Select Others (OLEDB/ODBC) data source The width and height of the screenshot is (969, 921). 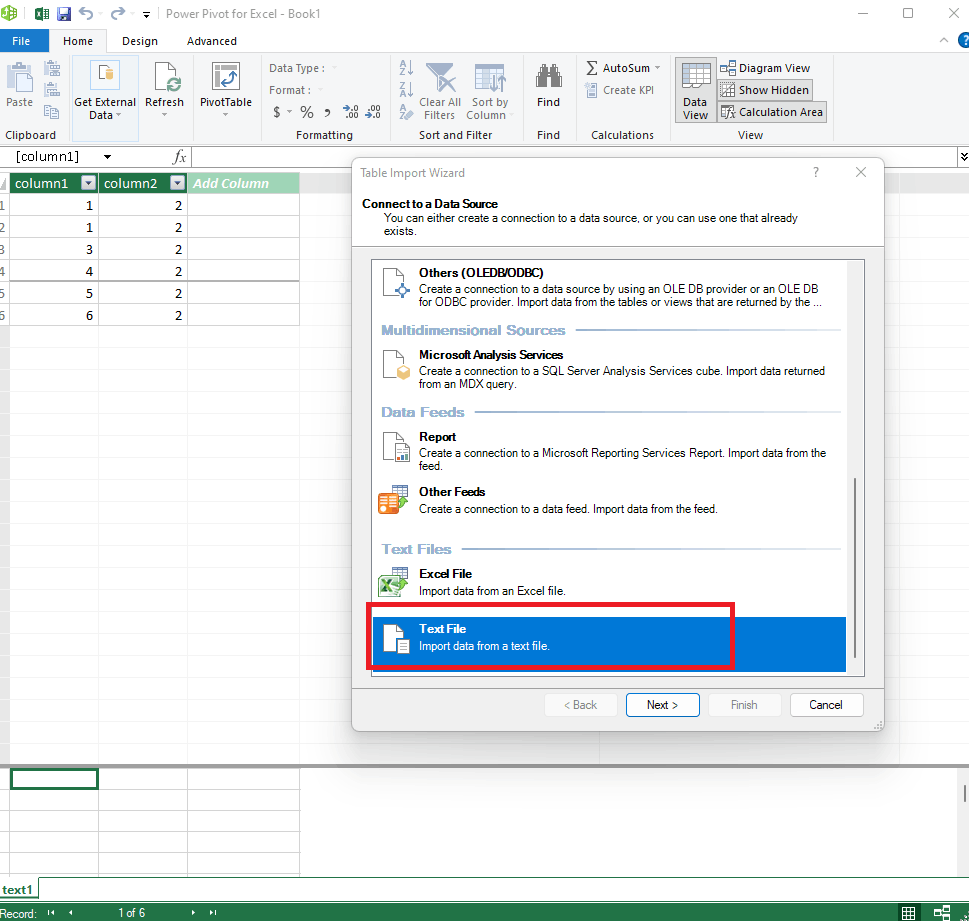pyautogui.click(x=609, y=287)
